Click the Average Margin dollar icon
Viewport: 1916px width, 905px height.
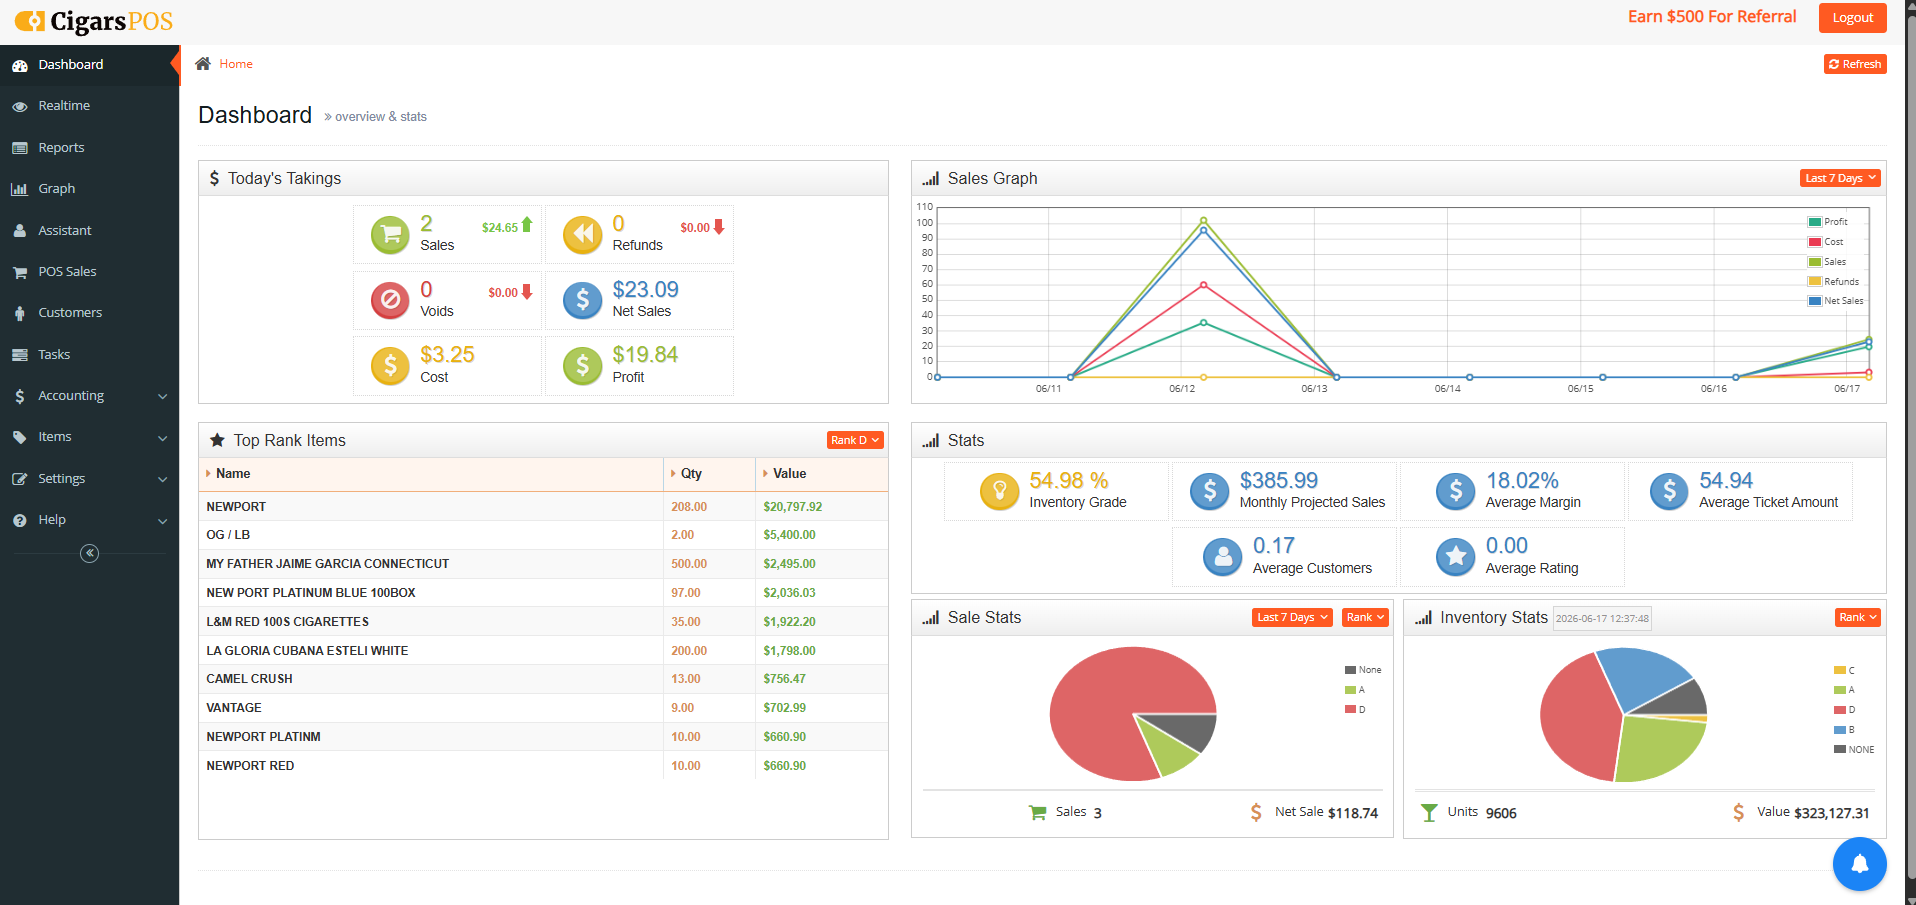1456,491
